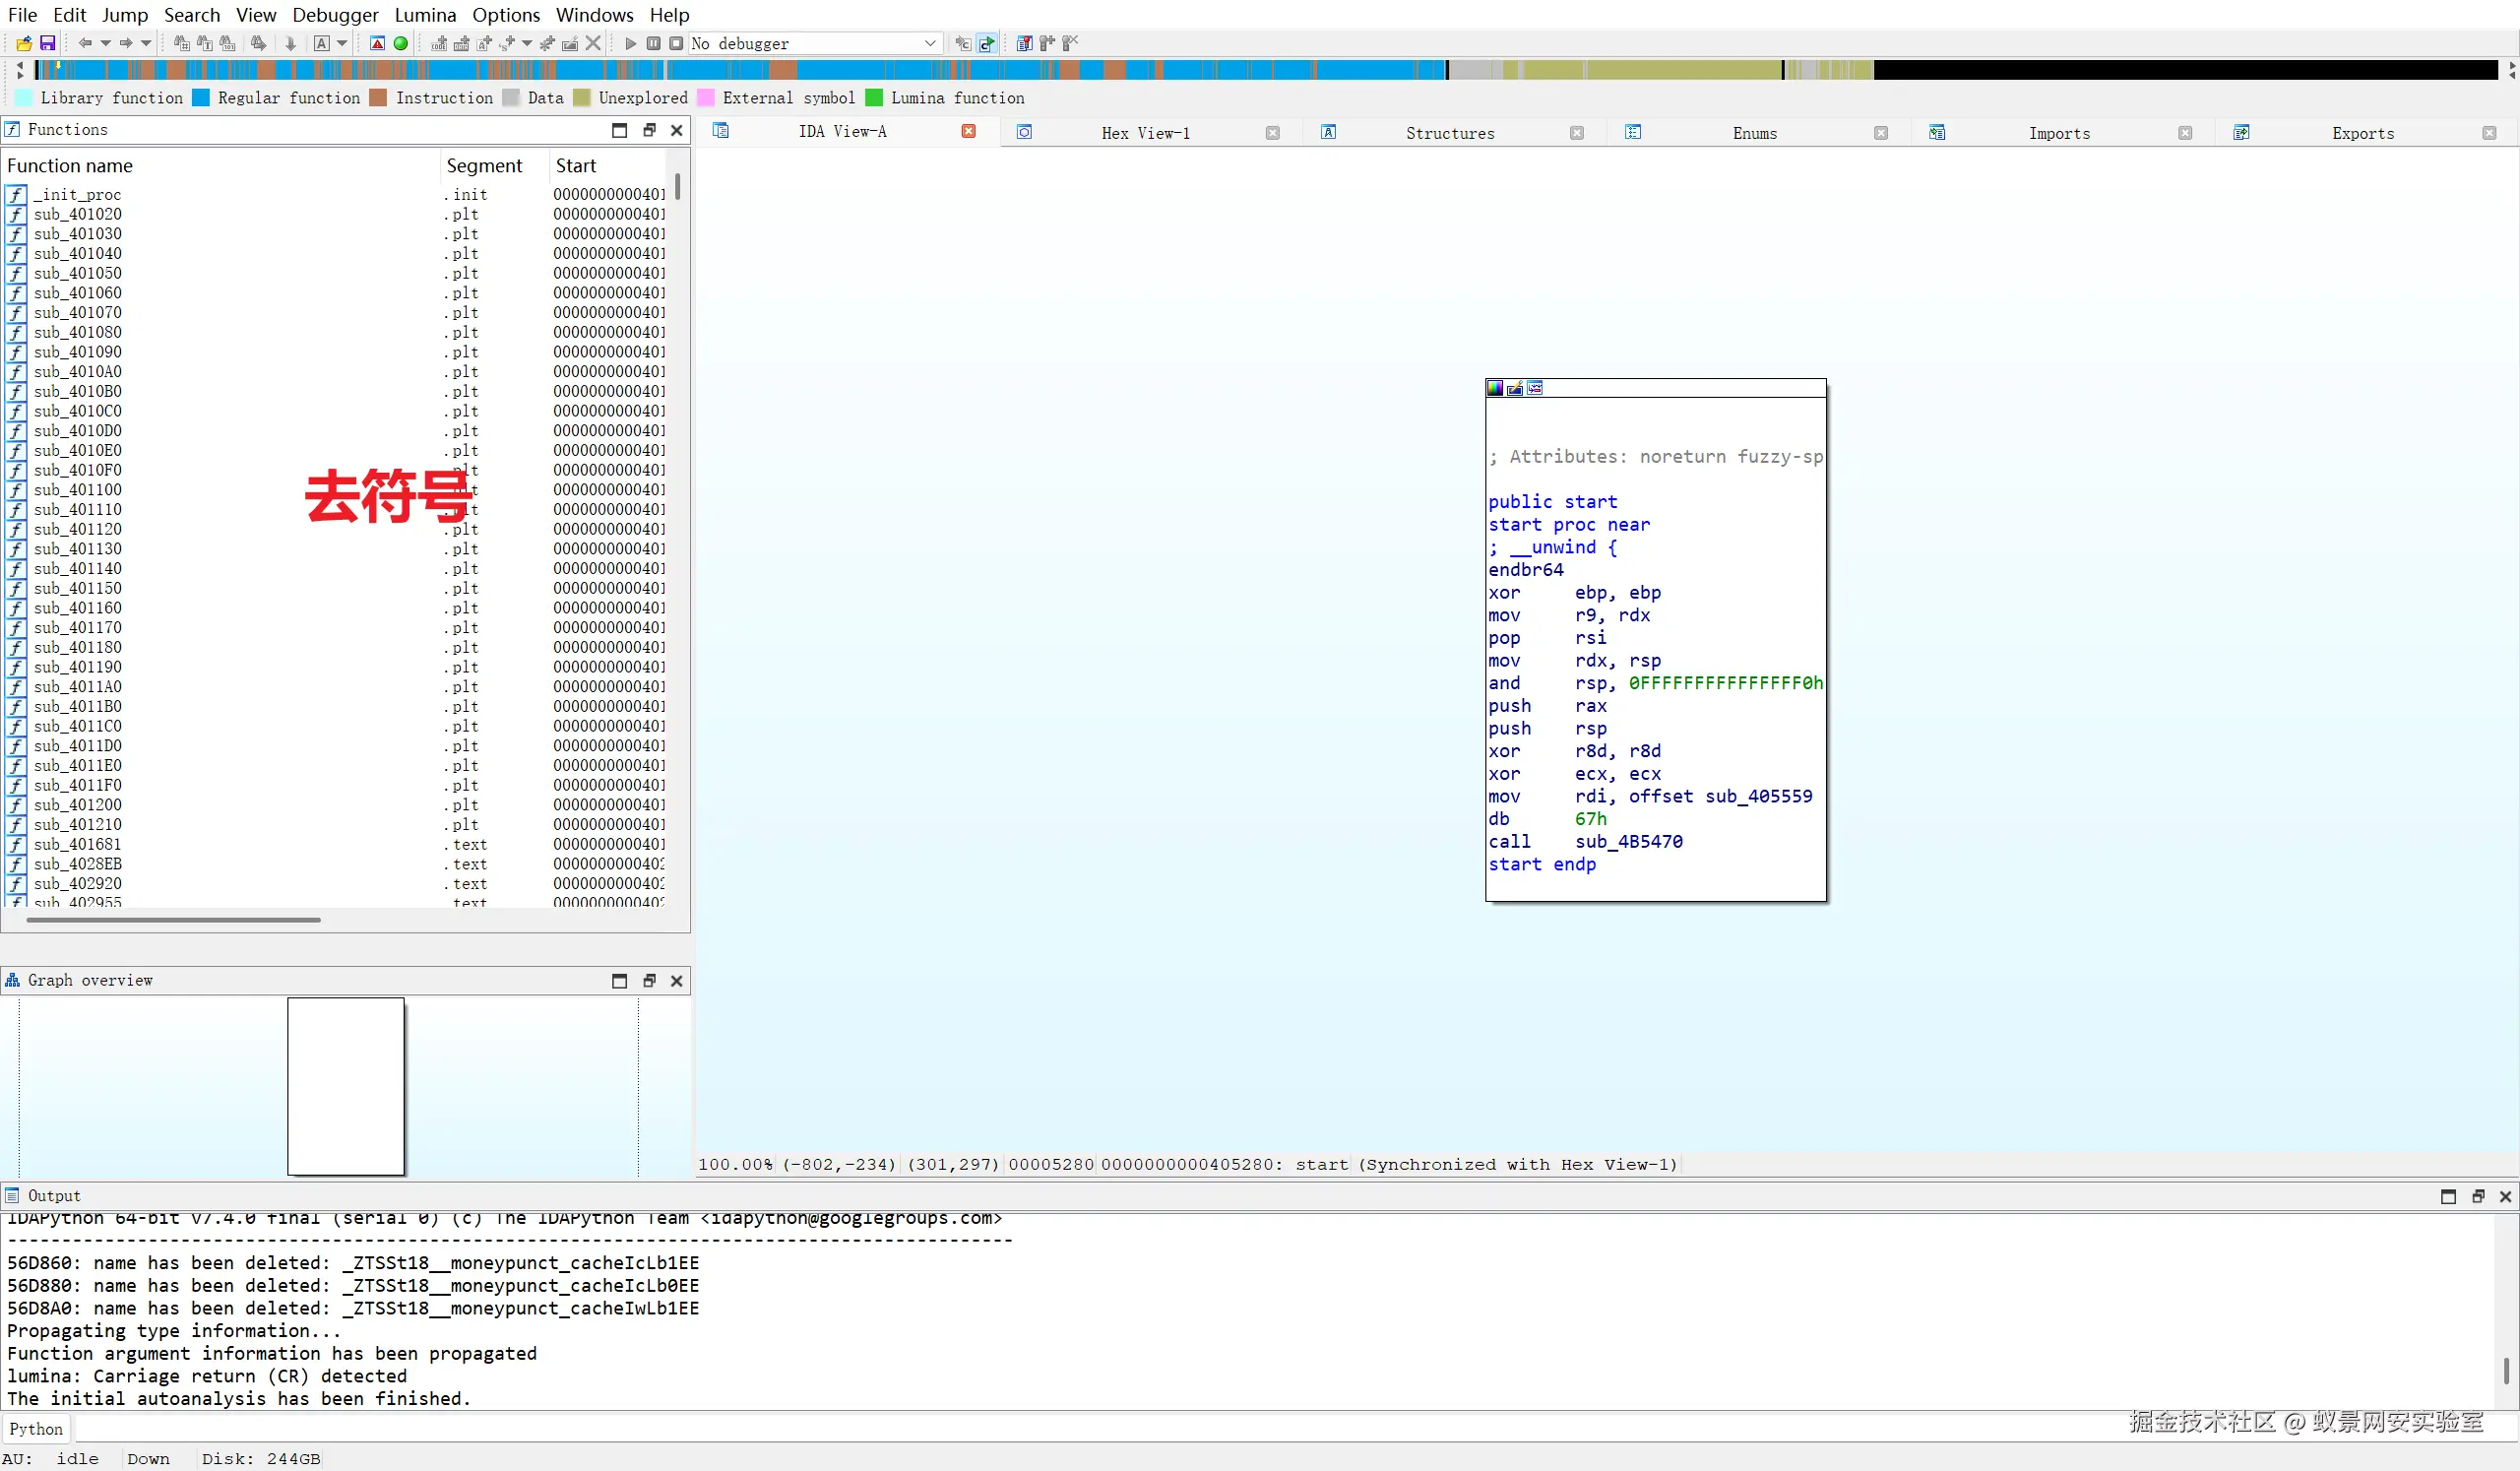Switch to the Imports tab
Viewport: 2520px width, 1471px height.
2058,133
